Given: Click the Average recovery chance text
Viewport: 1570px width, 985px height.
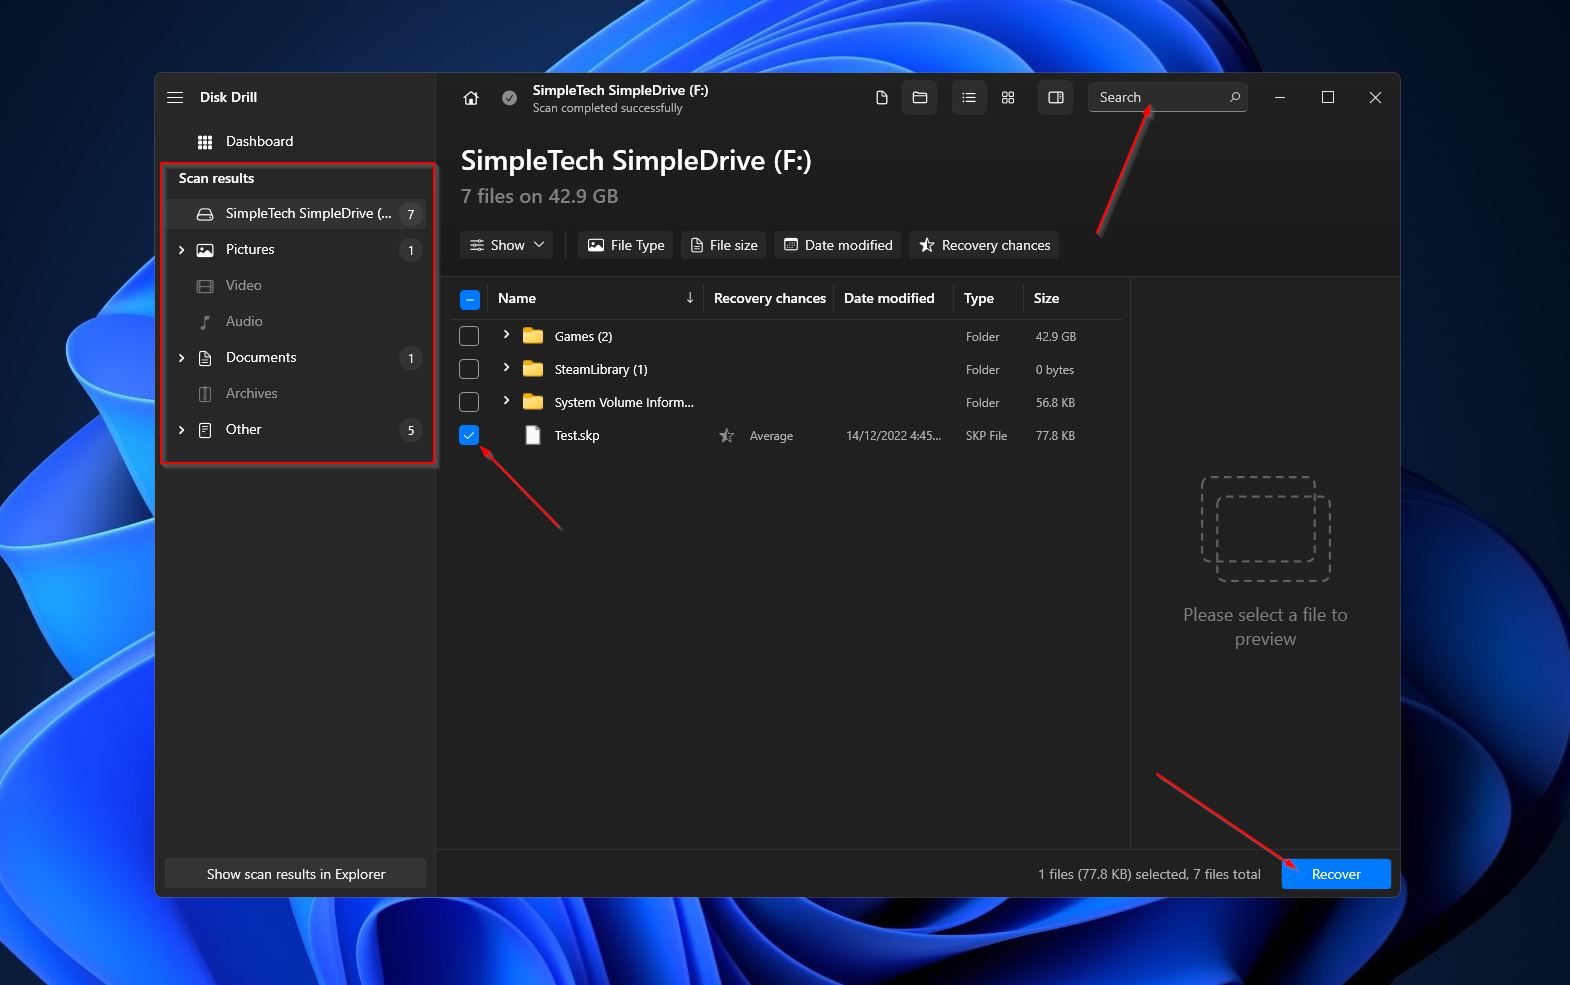Looking at the screenshot, I should (771, 436).
